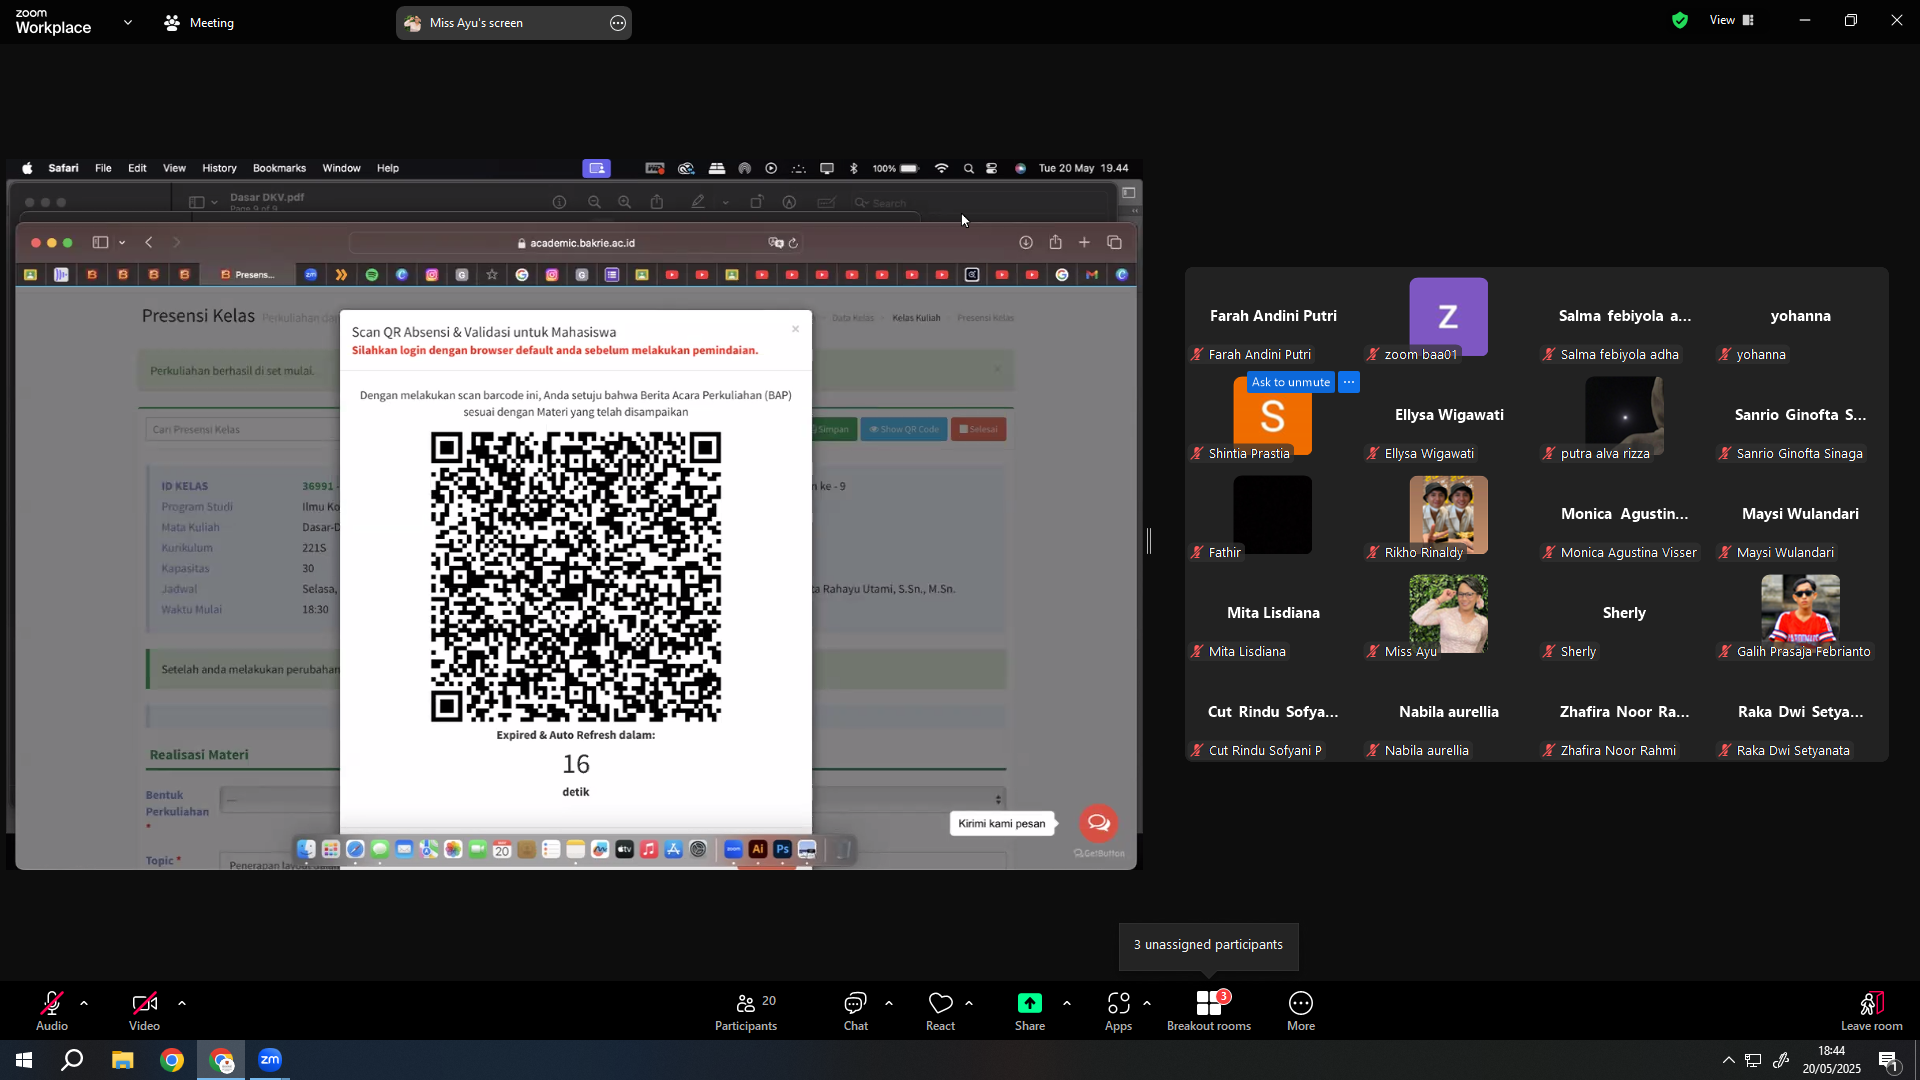The height and width of the screenshot is (1080, 1920).
Task: Click the Safari menu in shared screen
Action: pyautogui.click(x=63, y=168)
